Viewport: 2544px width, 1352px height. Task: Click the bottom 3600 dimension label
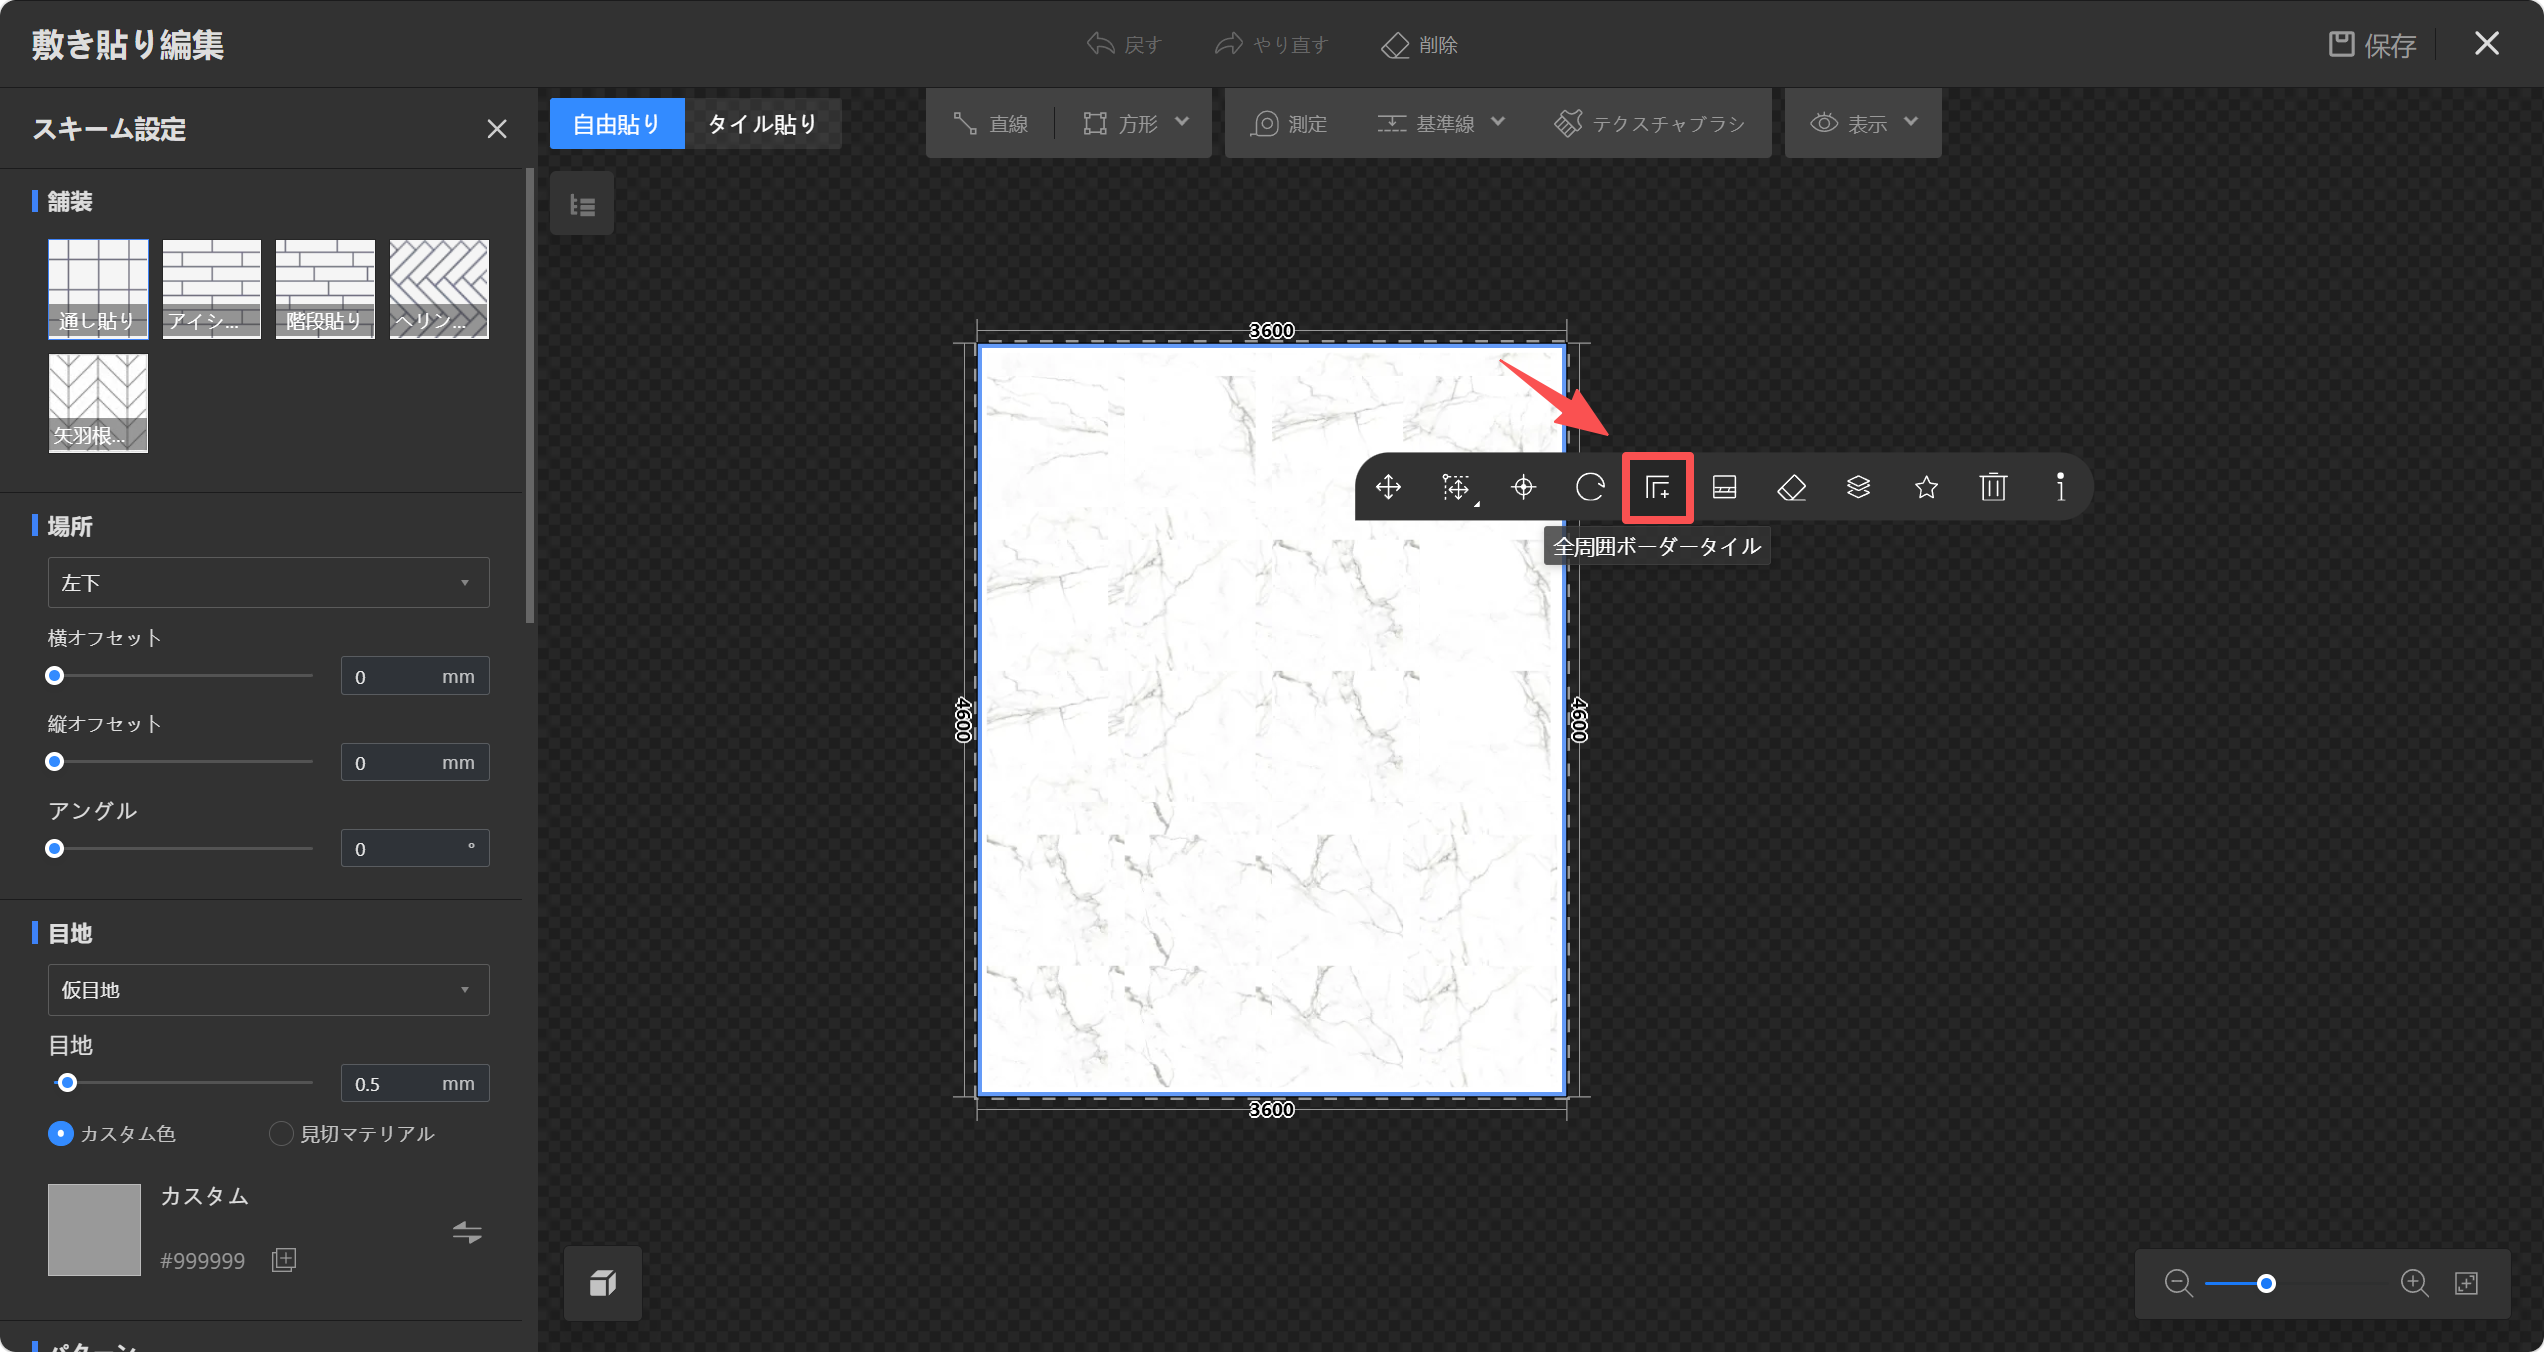[x=1271, y=1109]
